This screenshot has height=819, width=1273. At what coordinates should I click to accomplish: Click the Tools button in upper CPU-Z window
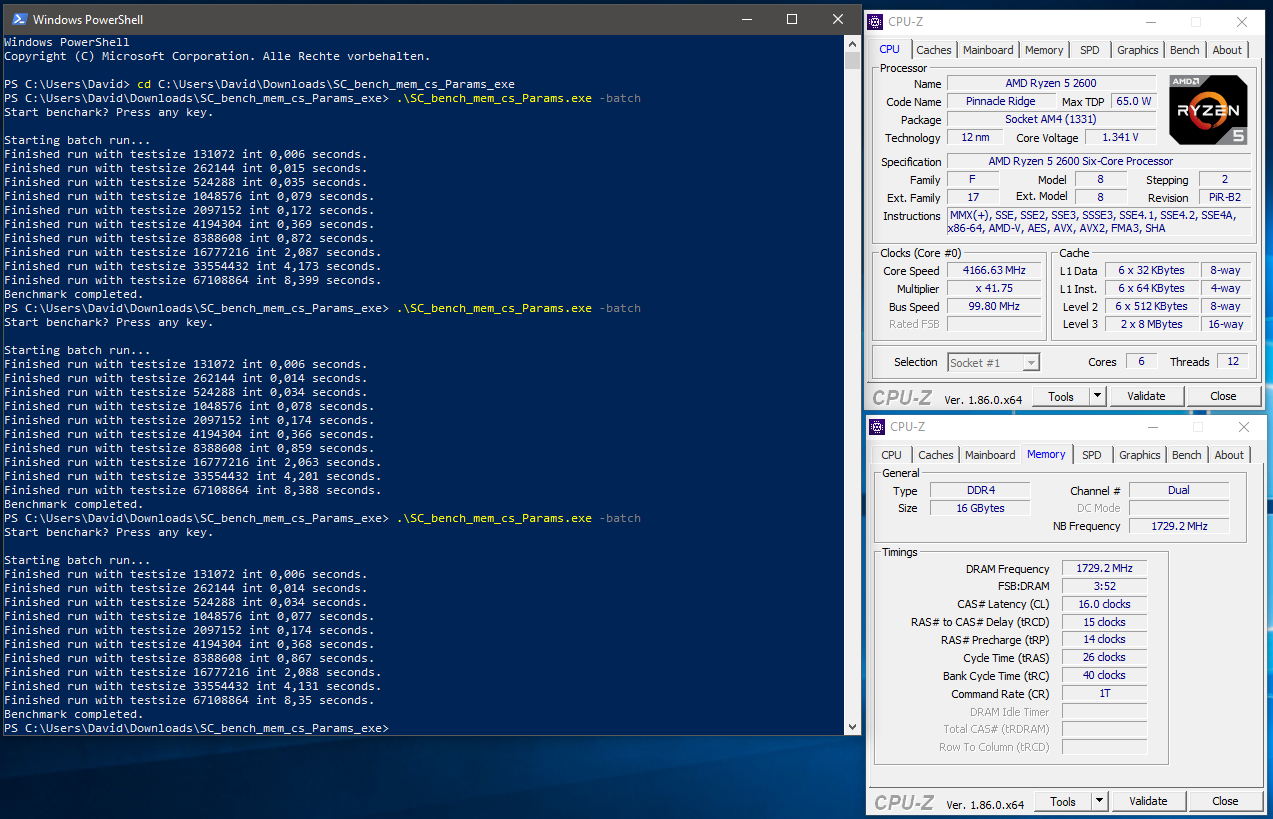click(1061, 396)
